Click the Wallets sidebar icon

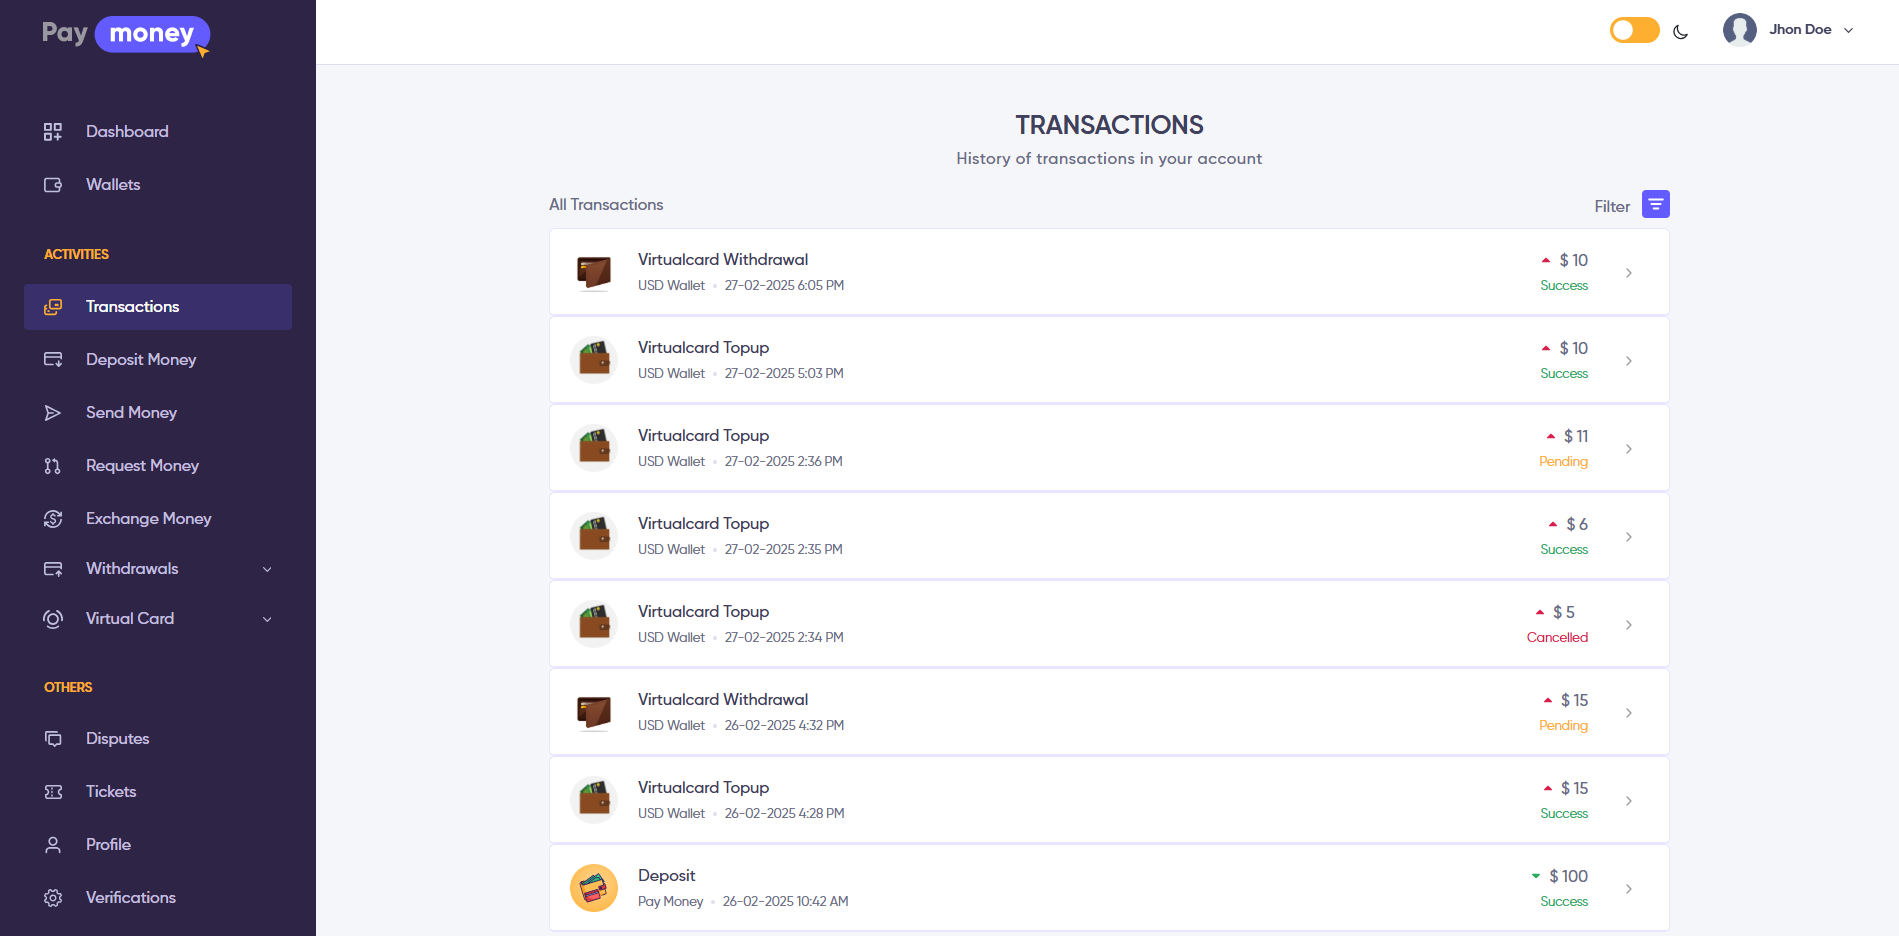[53, 185]
